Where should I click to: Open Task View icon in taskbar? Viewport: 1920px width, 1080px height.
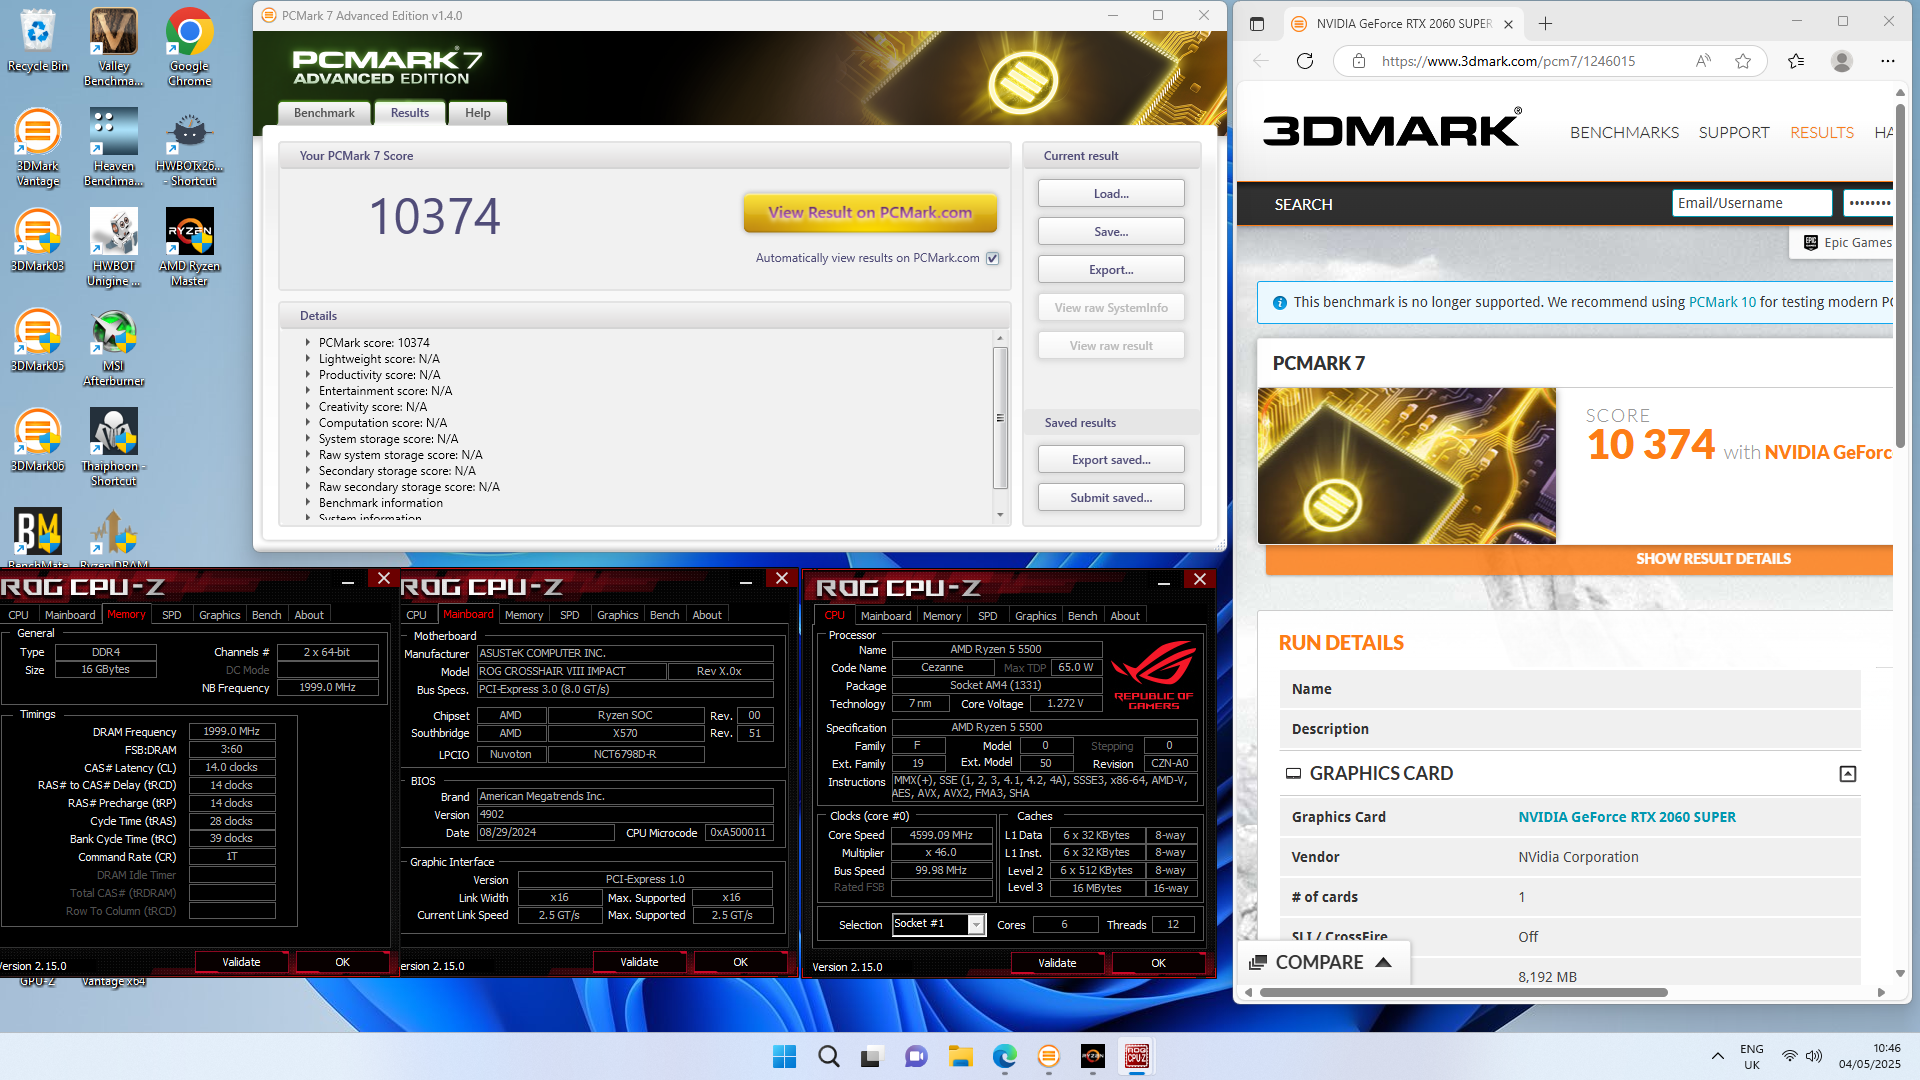[x=873, y=1056]
